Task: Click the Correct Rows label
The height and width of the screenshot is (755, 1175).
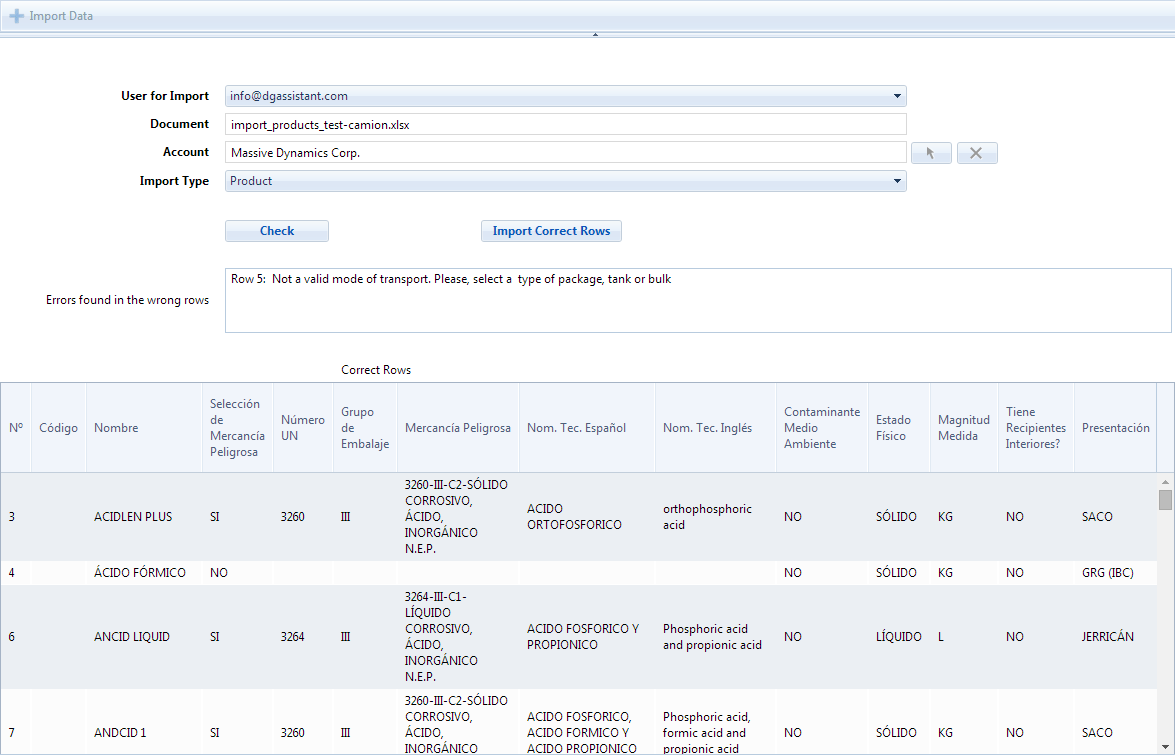Action: pos(376,370)
